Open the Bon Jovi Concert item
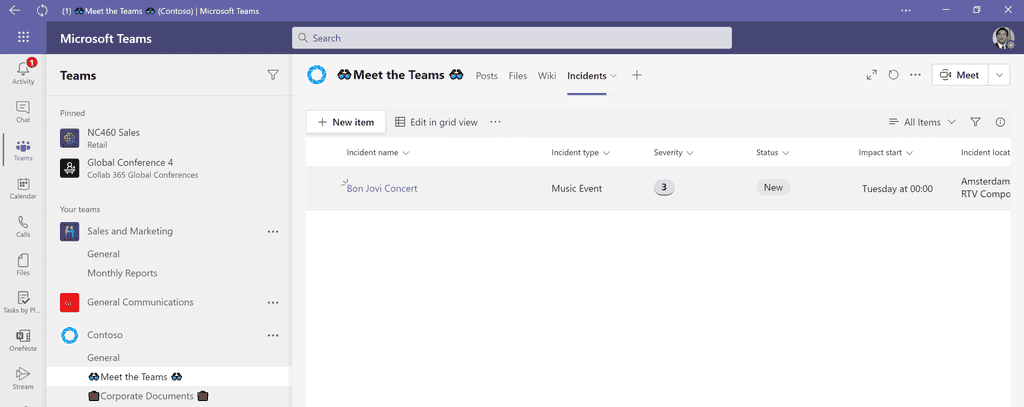The image size is (1024, 407). (382, 189)
